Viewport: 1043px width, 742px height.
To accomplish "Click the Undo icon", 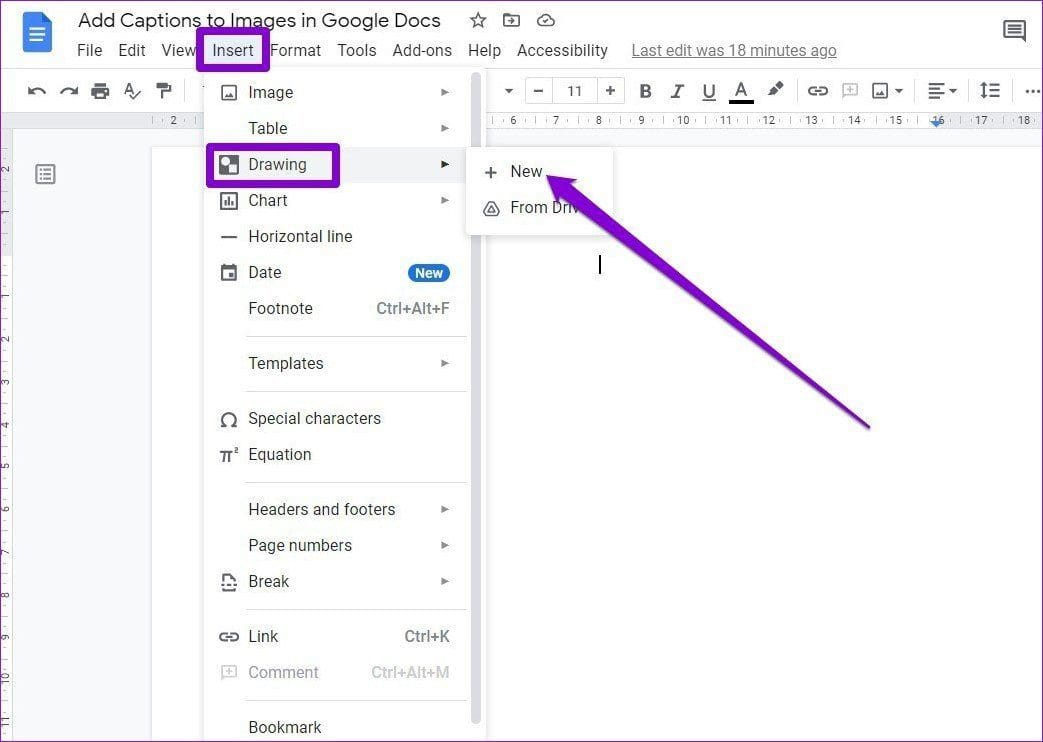I will [x=36, y=90].
